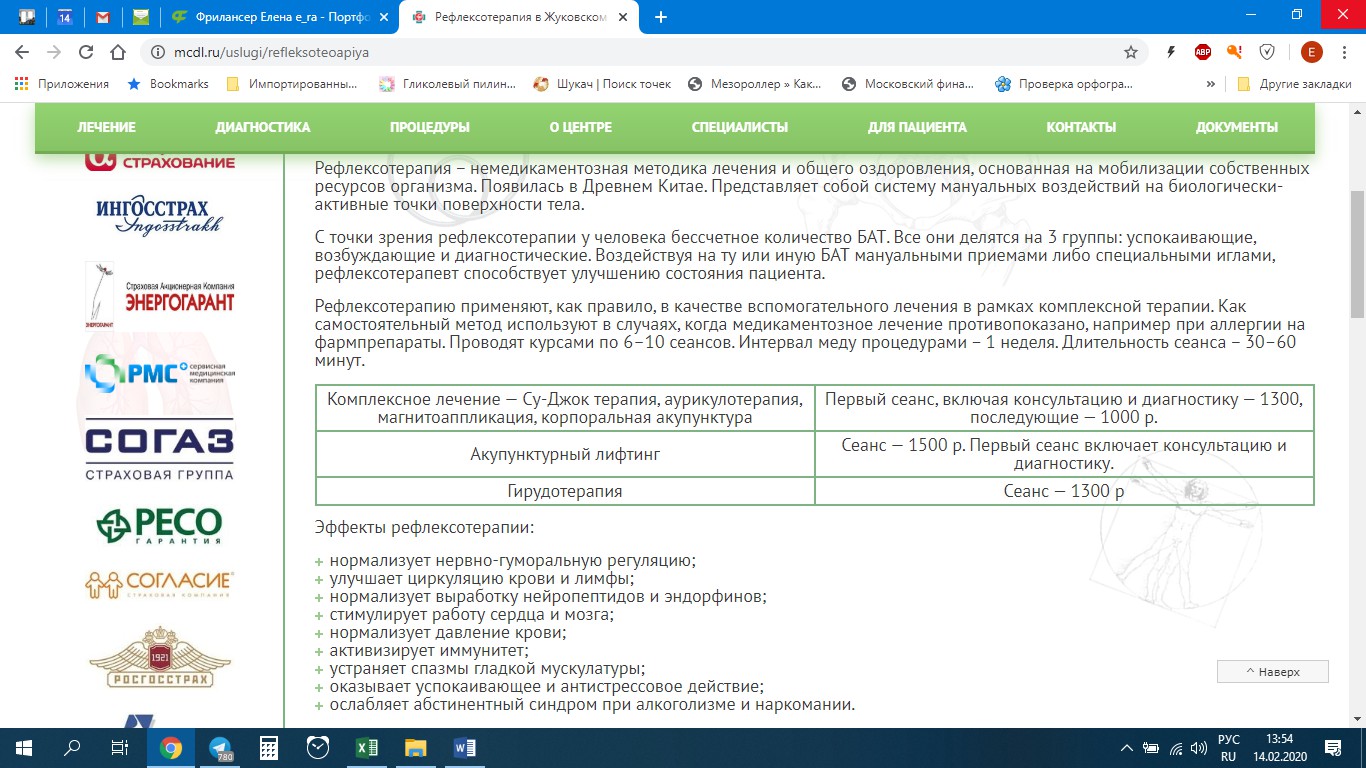1366x768 pixels.
Task: Go back to the previous page
Action: tap(22, 52)
